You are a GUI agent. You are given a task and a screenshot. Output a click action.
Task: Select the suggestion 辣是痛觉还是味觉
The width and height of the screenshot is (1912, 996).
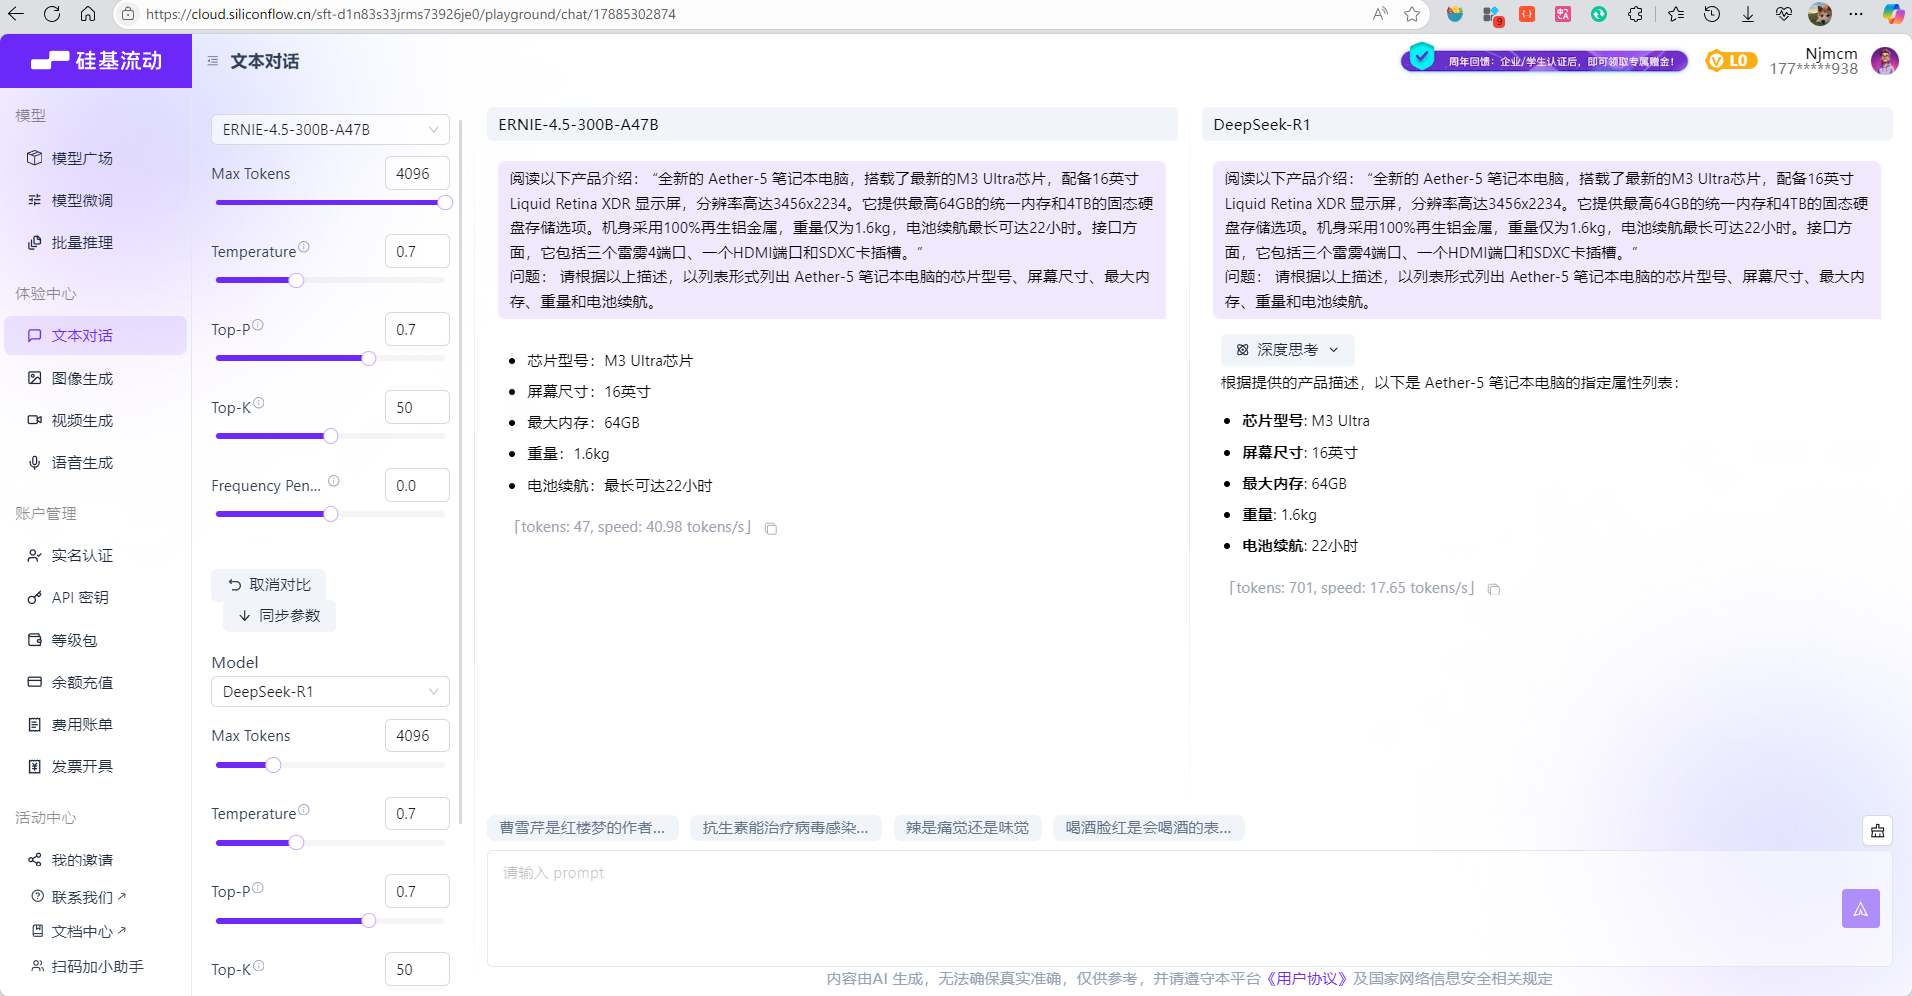(968, 827)
